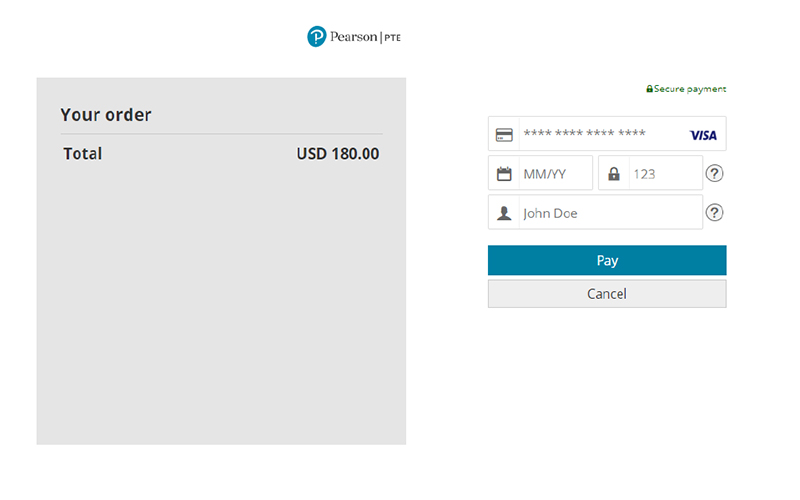The image size is (800, 500).
Task: Click the USD 180.00 total amount
Action: click(x=338, y=154)
